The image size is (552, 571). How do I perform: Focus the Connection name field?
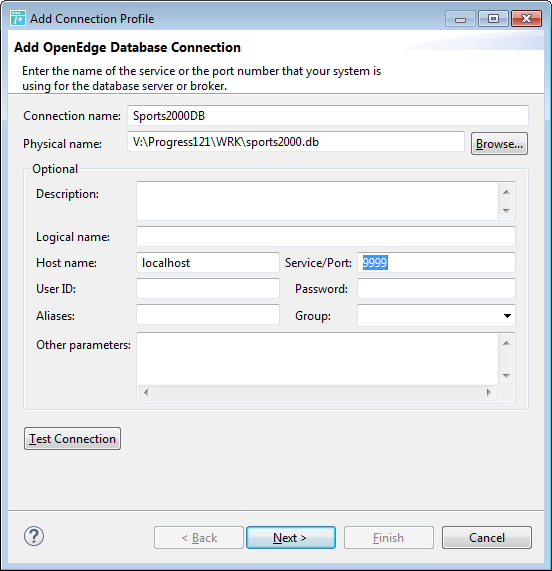328,116
